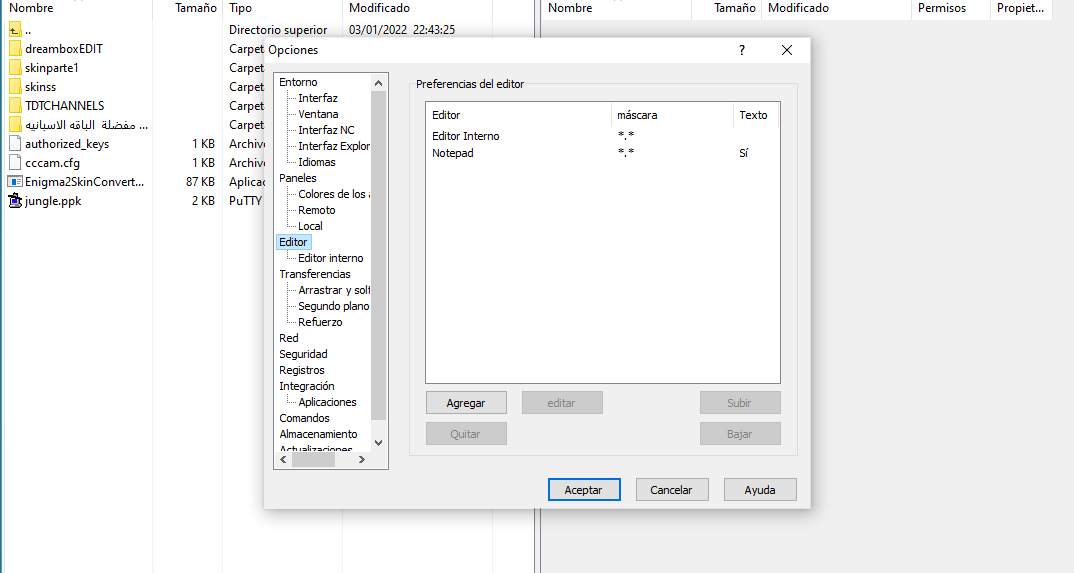Click the Enigma2SkinConvert application icon
This screenshot has width=1074, height=573.
[x=15, y=181]
